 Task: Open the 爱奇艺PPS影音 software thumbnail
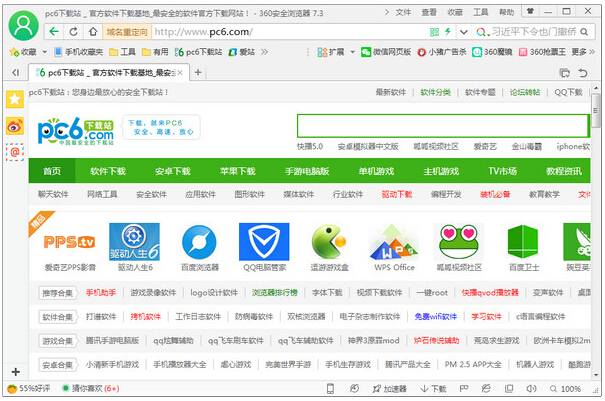[70, 247]
